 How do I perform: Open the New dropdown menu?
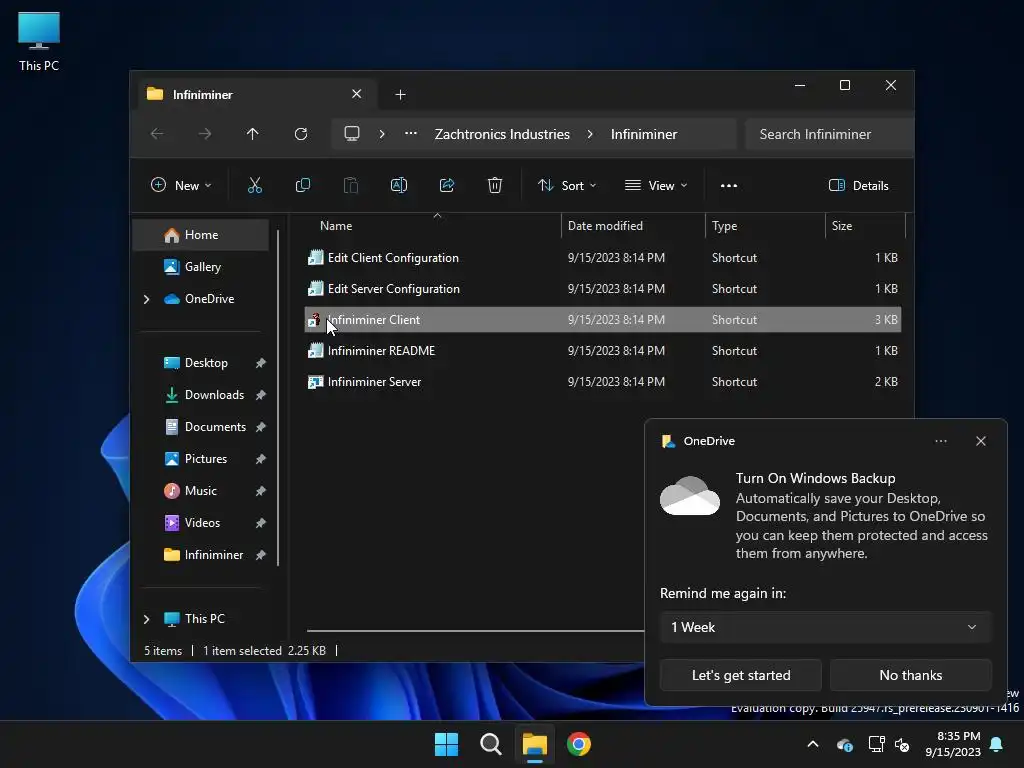tap(182, 185)
